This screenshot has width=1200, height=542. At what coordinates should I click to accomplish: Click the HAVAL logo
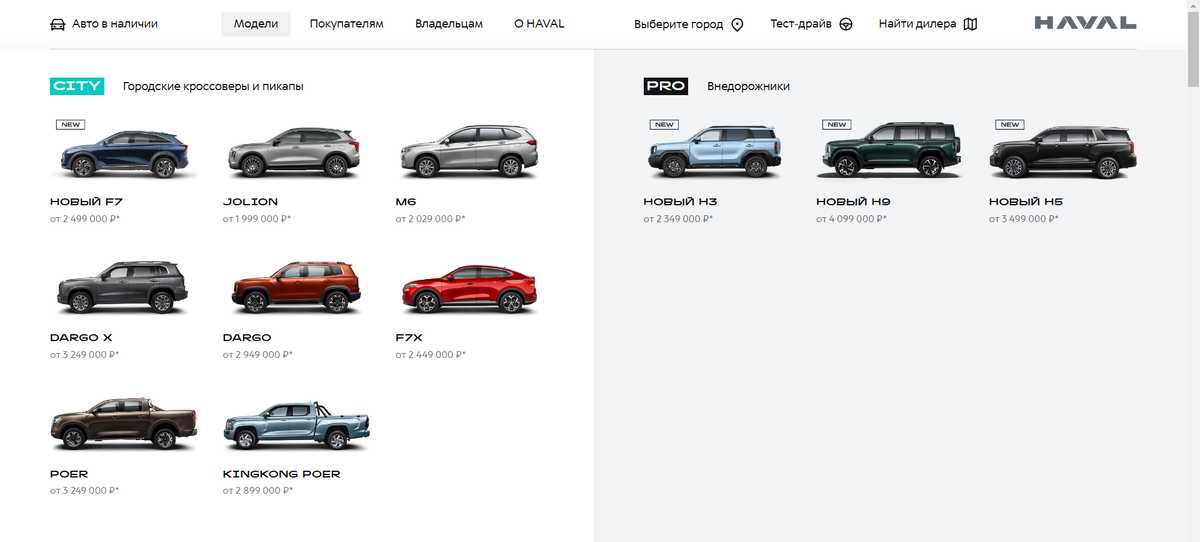(1085, 23)
